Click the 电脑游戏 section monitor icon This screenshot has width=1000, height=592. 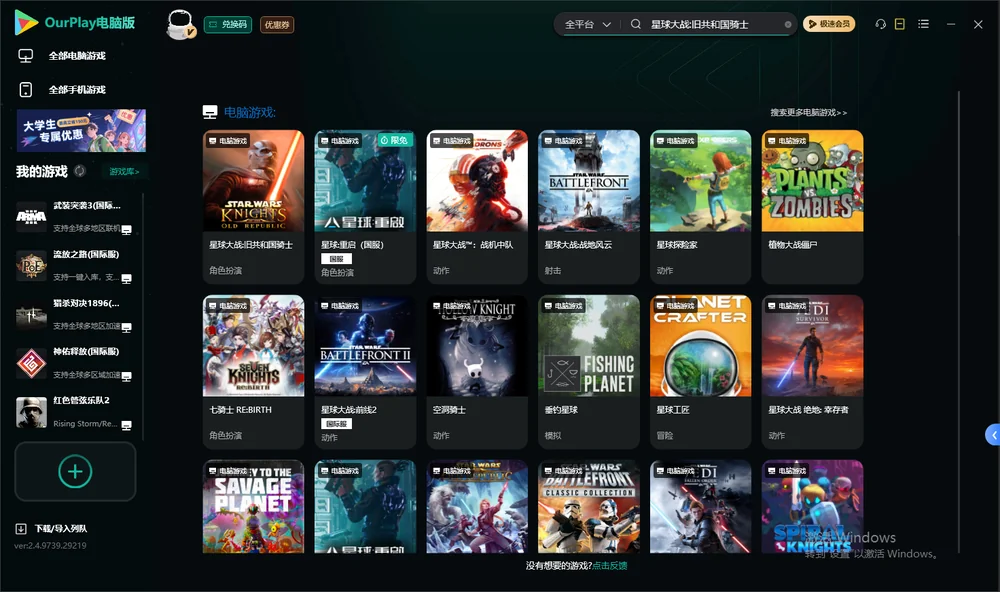pos(210,112)
